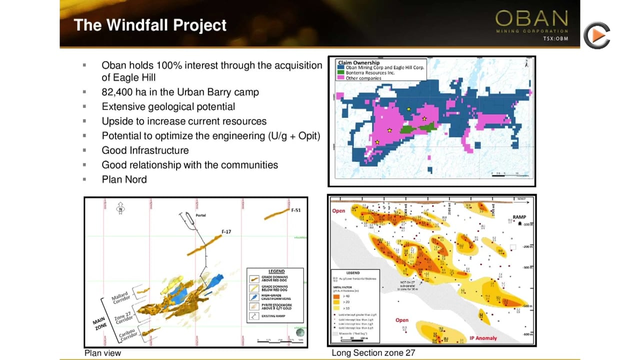Click the 'Portal' label in plan view
Image resolution: width=640 pixels, height=360 pixels.
(200, 215)
